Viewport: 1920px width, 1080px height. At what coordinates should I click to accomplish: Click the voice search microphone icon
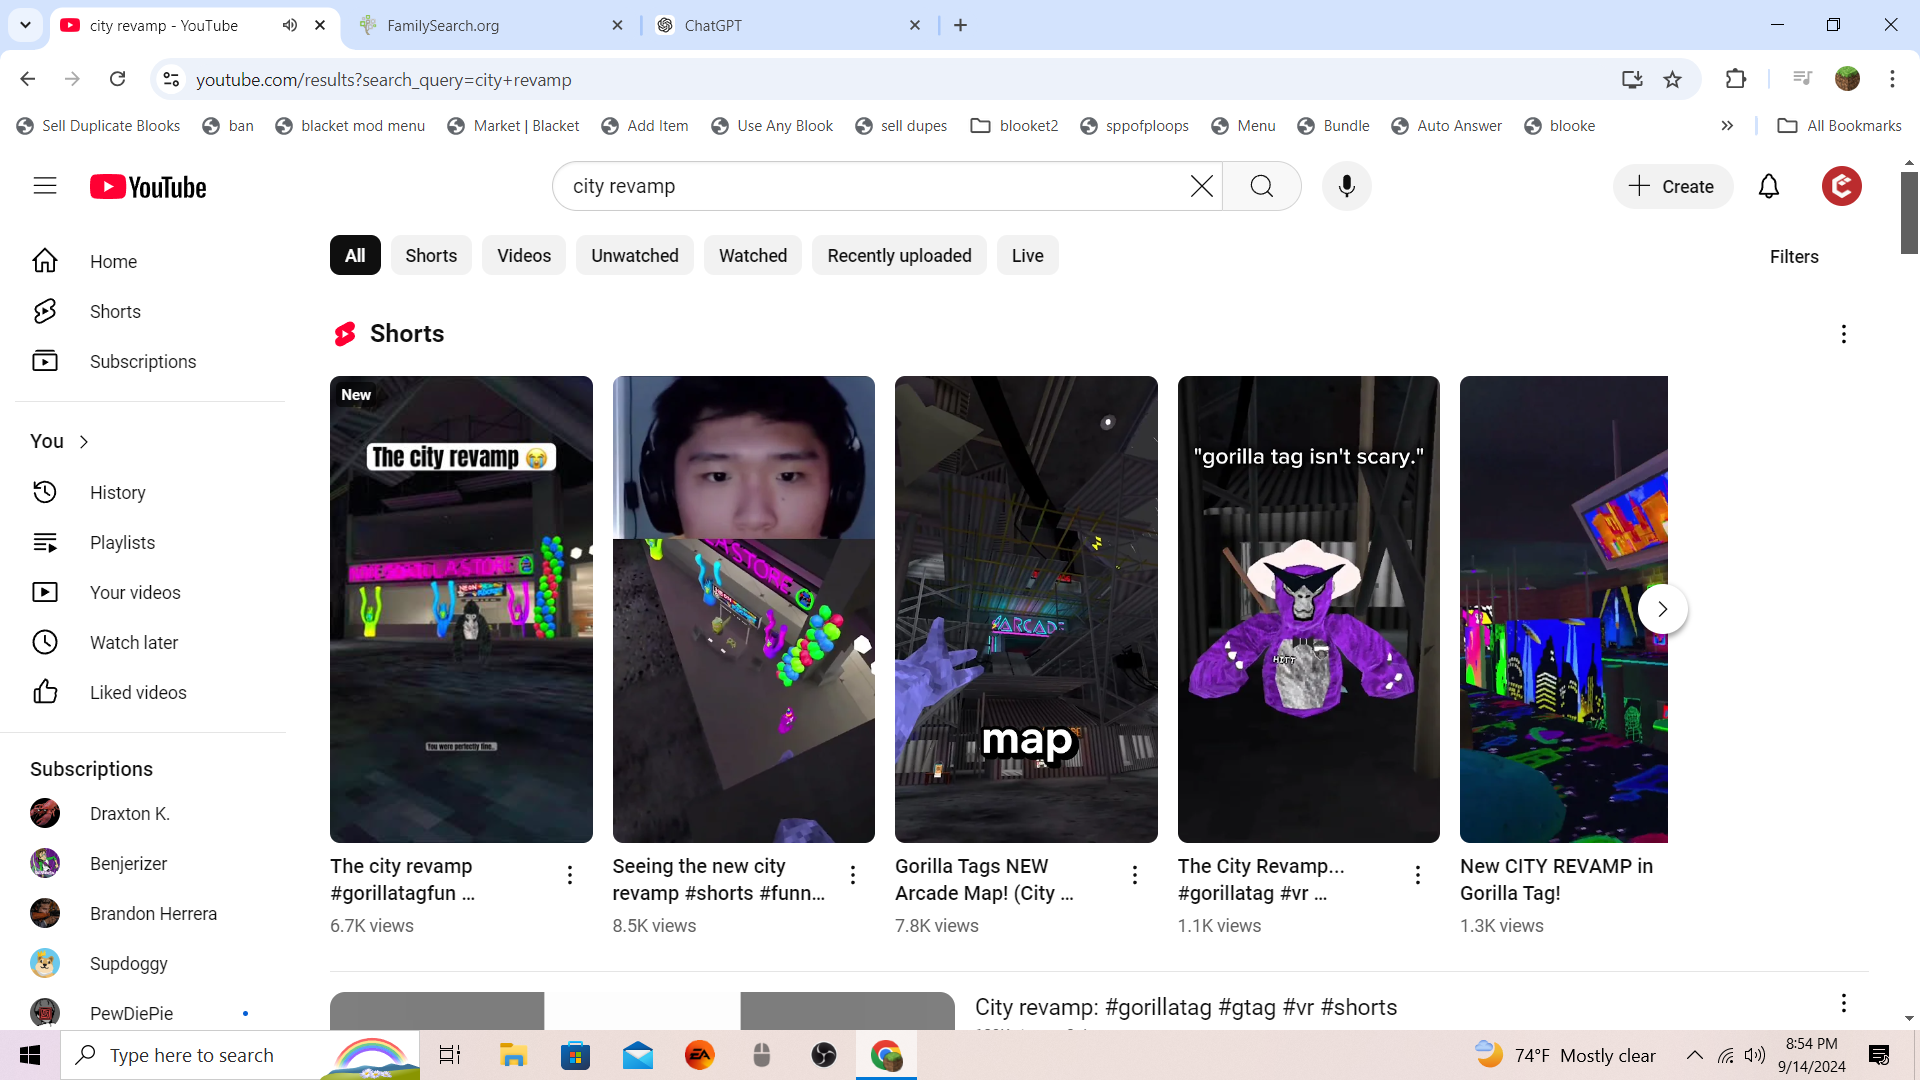(x=1346, y=186)
